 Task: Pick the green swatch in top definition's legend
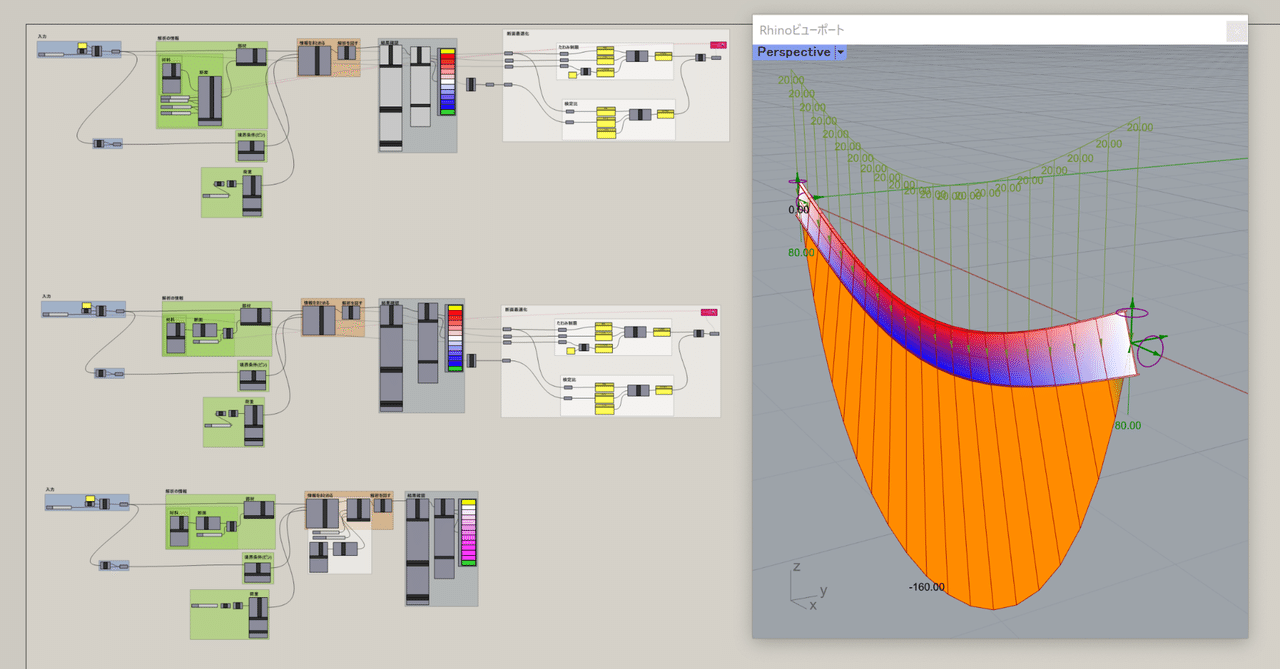pos(448,112)
